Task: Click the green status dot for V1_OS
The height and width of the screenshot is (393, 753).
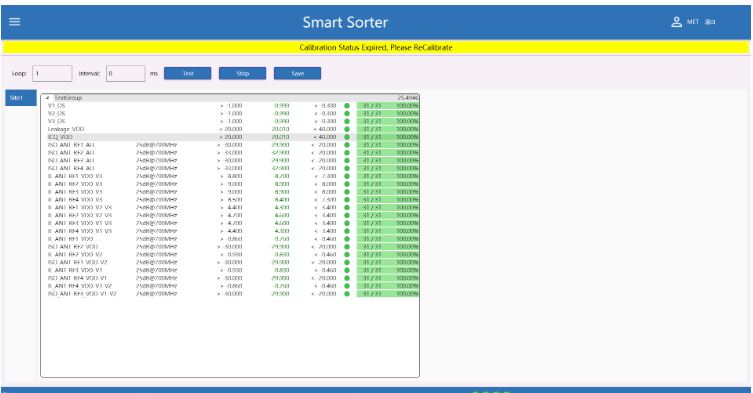Action: 347,106
